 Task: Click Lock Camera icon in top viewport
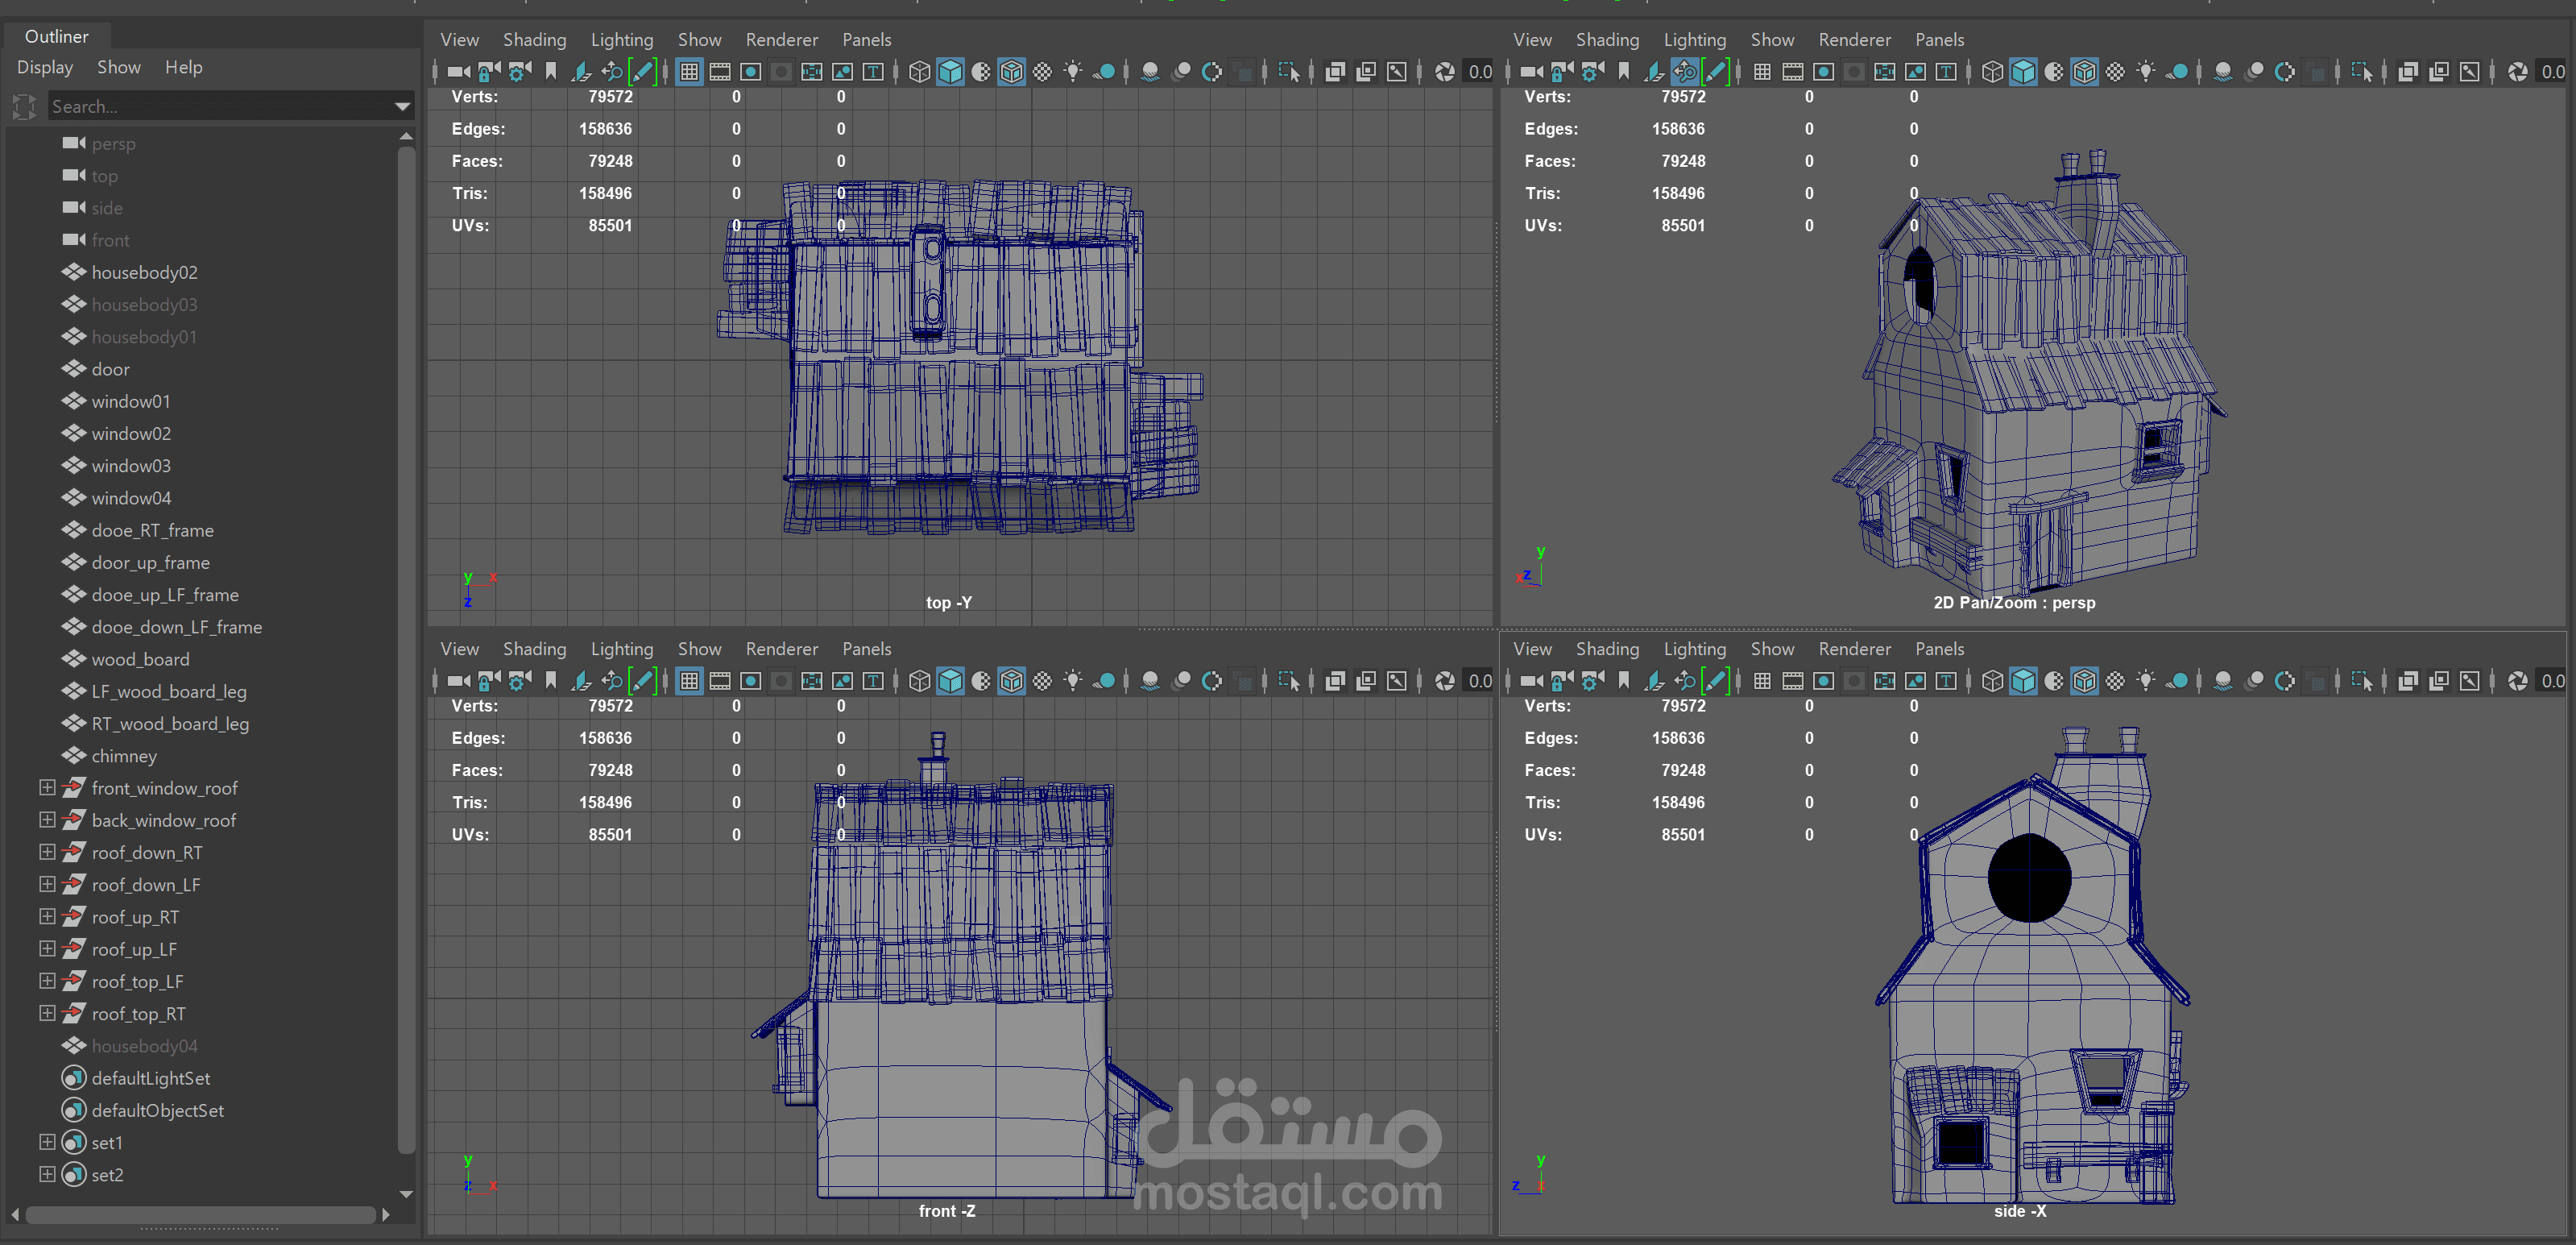click(489, 71)
